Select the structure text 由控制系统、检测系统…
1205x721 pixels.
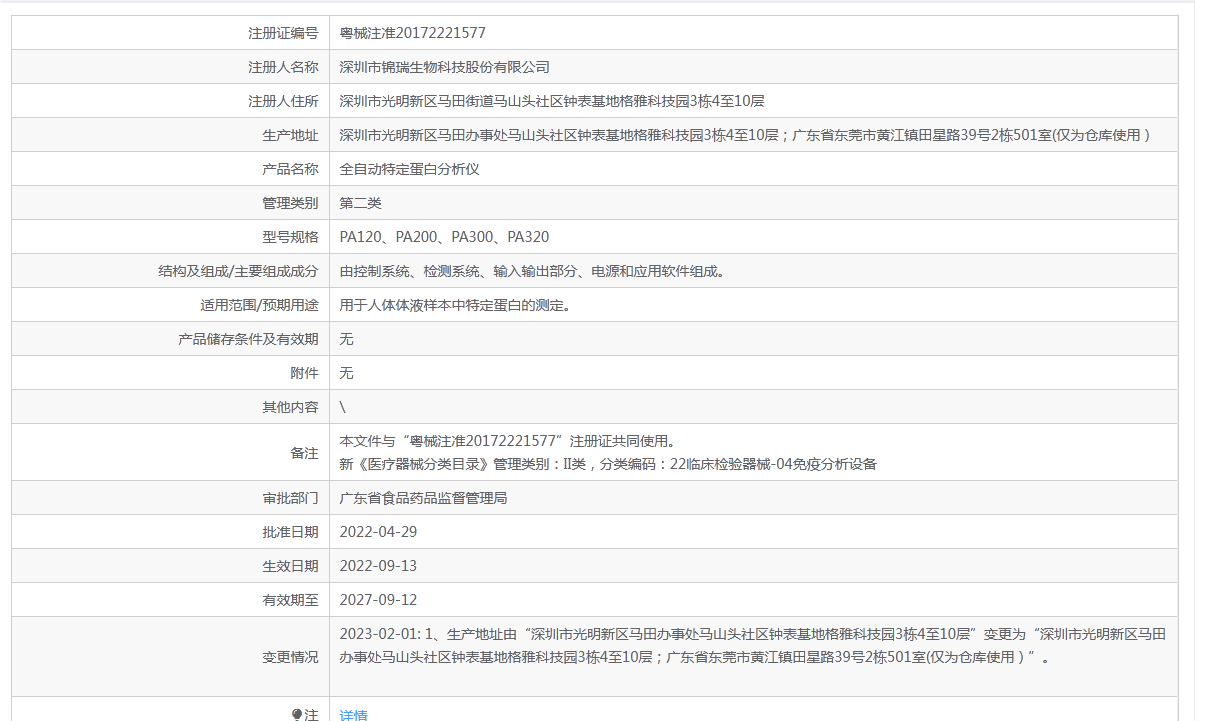click(x=532, y=271)
